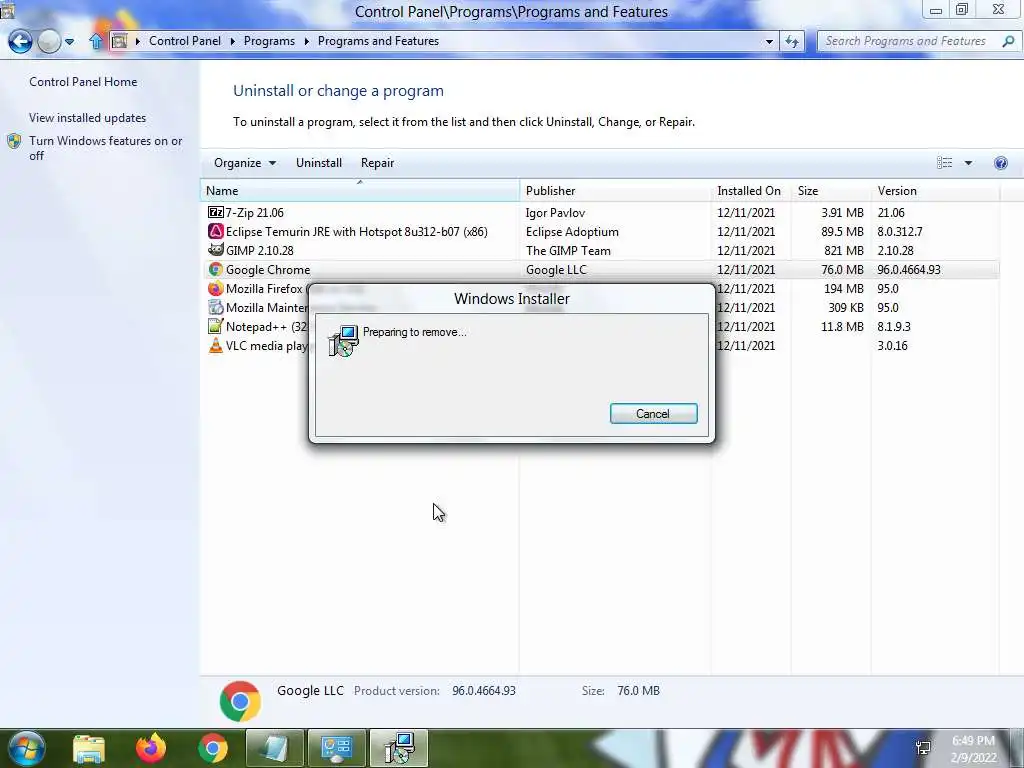Refresh the Programs and Features view

coord(792,41)
